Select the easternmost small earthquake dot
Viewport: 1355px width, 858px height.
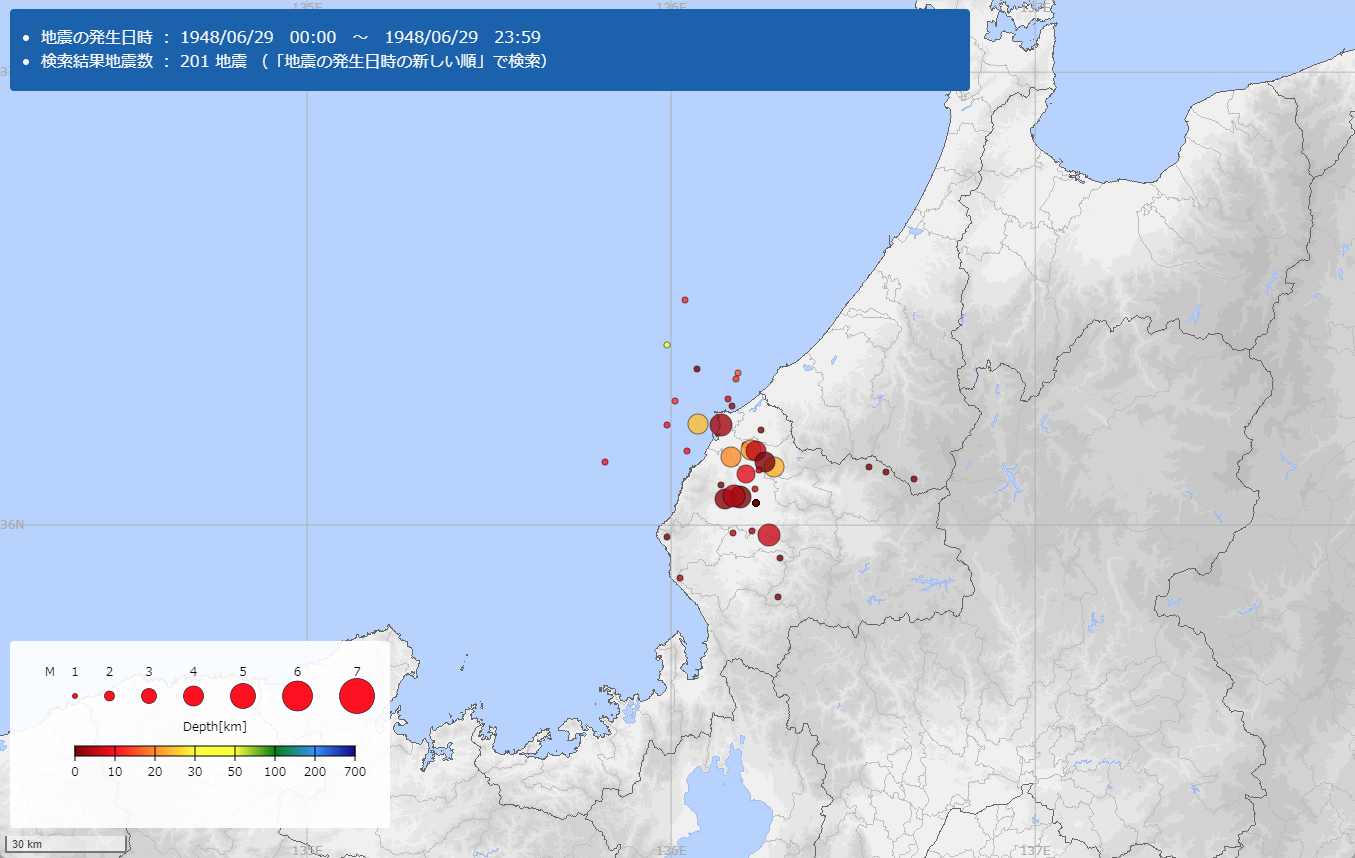coord(914,479)
